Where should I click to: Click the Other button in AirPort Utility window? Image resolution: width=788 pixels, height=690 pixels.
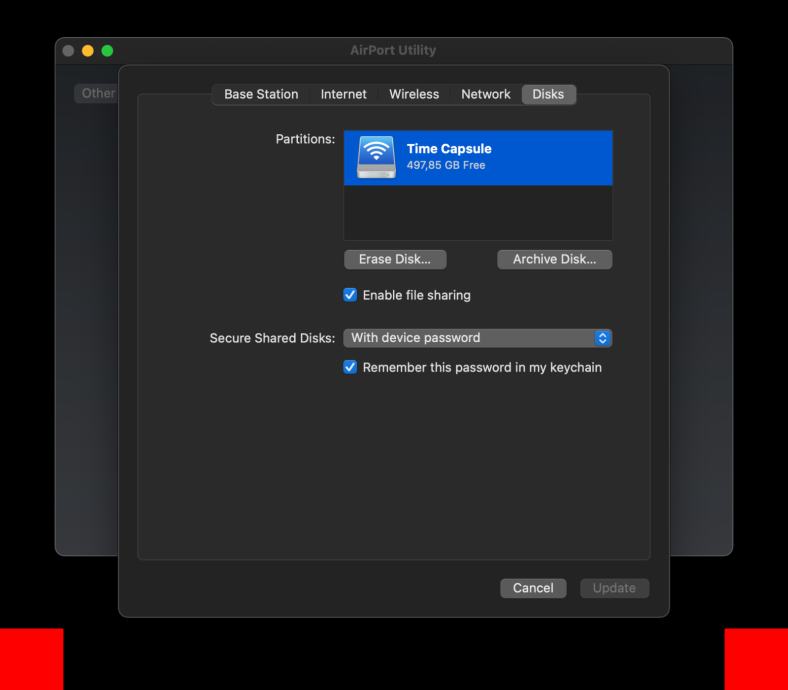pos(97,93)
